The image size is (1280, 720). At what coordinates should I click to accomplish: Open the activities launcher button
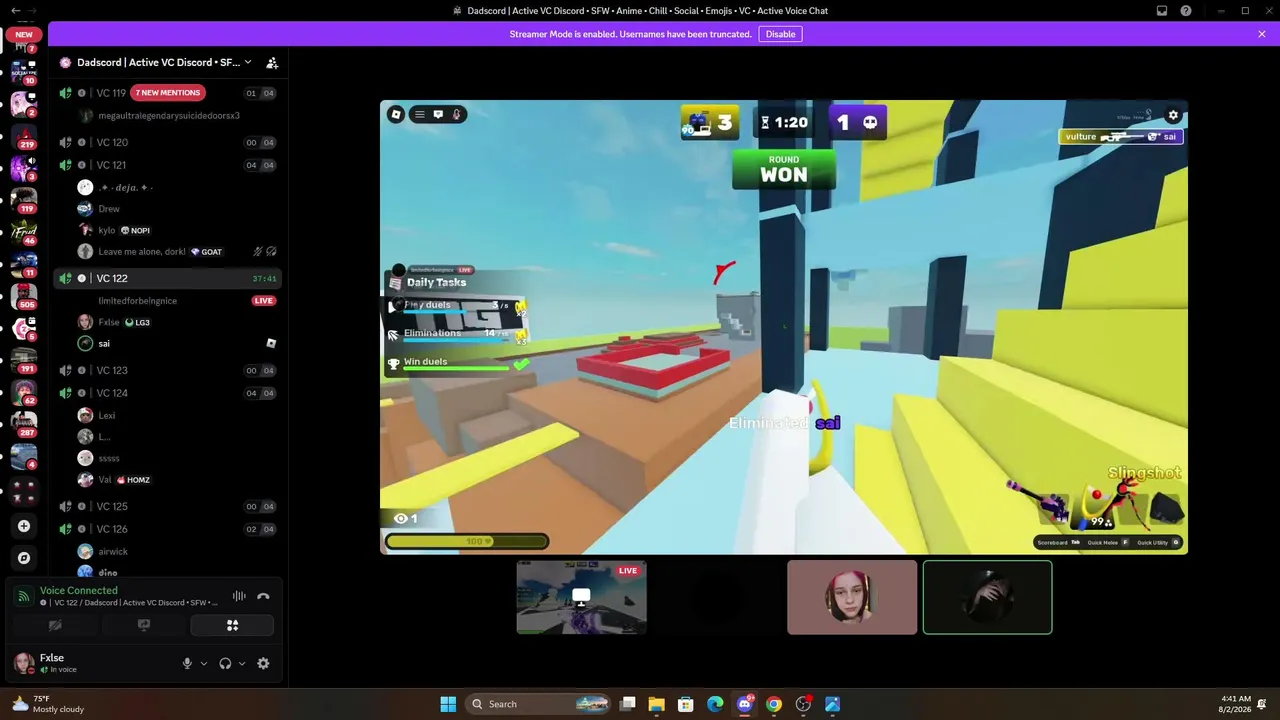[x=232, y=626]
